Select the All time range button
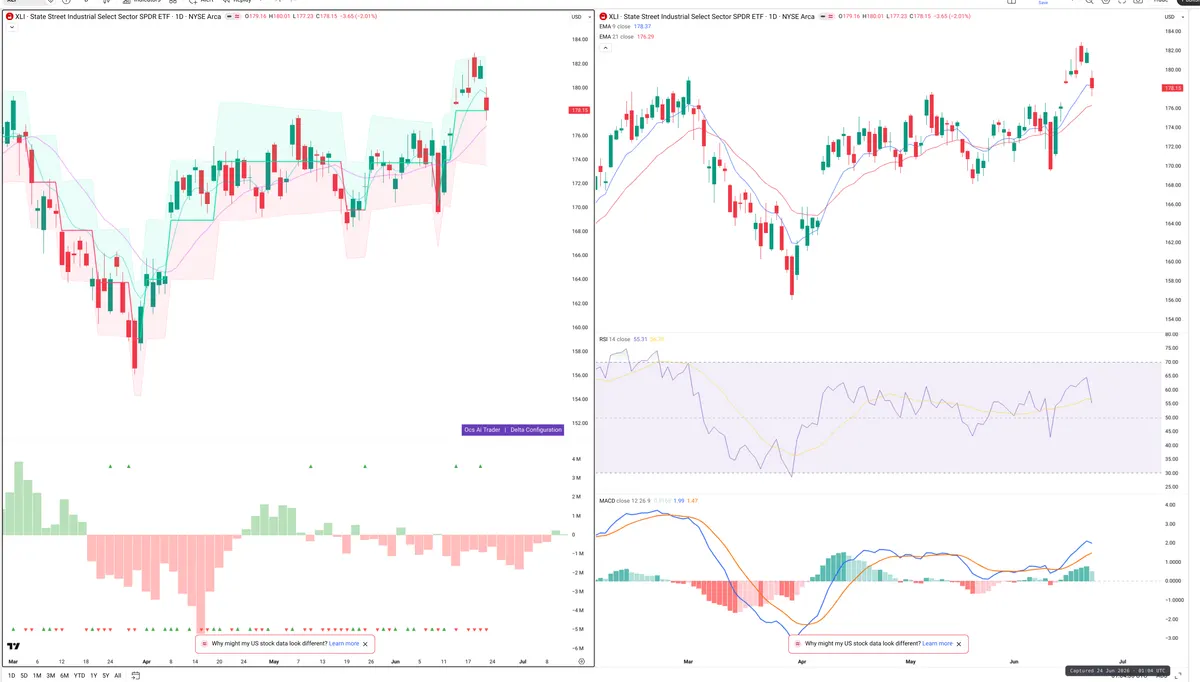 point(118,676)
